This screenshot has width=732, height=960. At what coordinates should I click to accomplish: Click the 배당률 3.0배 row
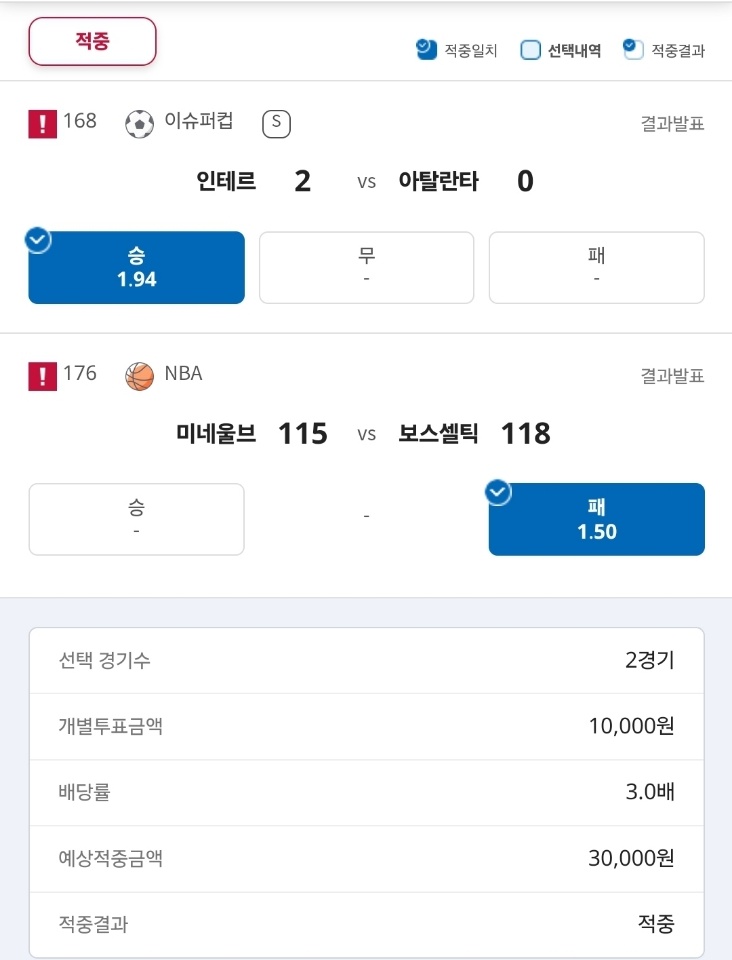367,792
